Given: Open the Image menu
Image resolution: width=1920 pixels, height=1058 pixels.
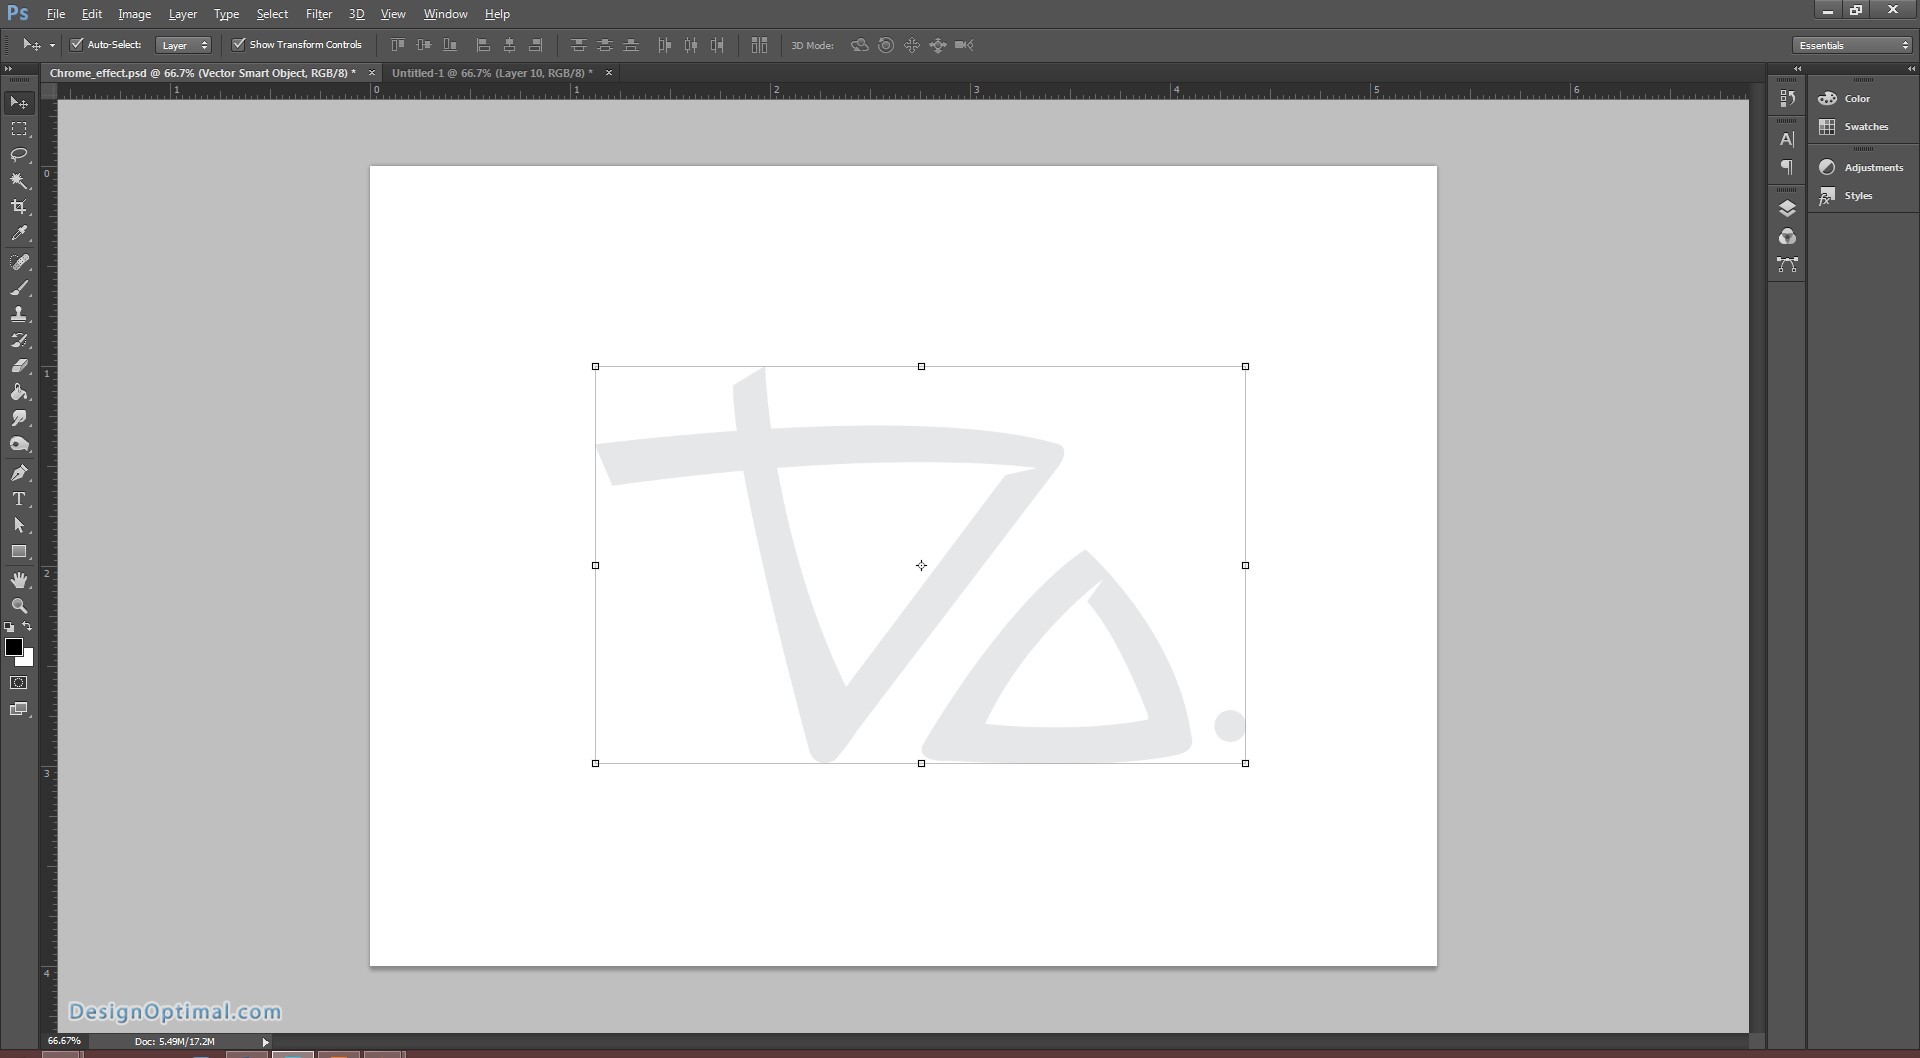Looking at the screenshot, I should [135, 14].
